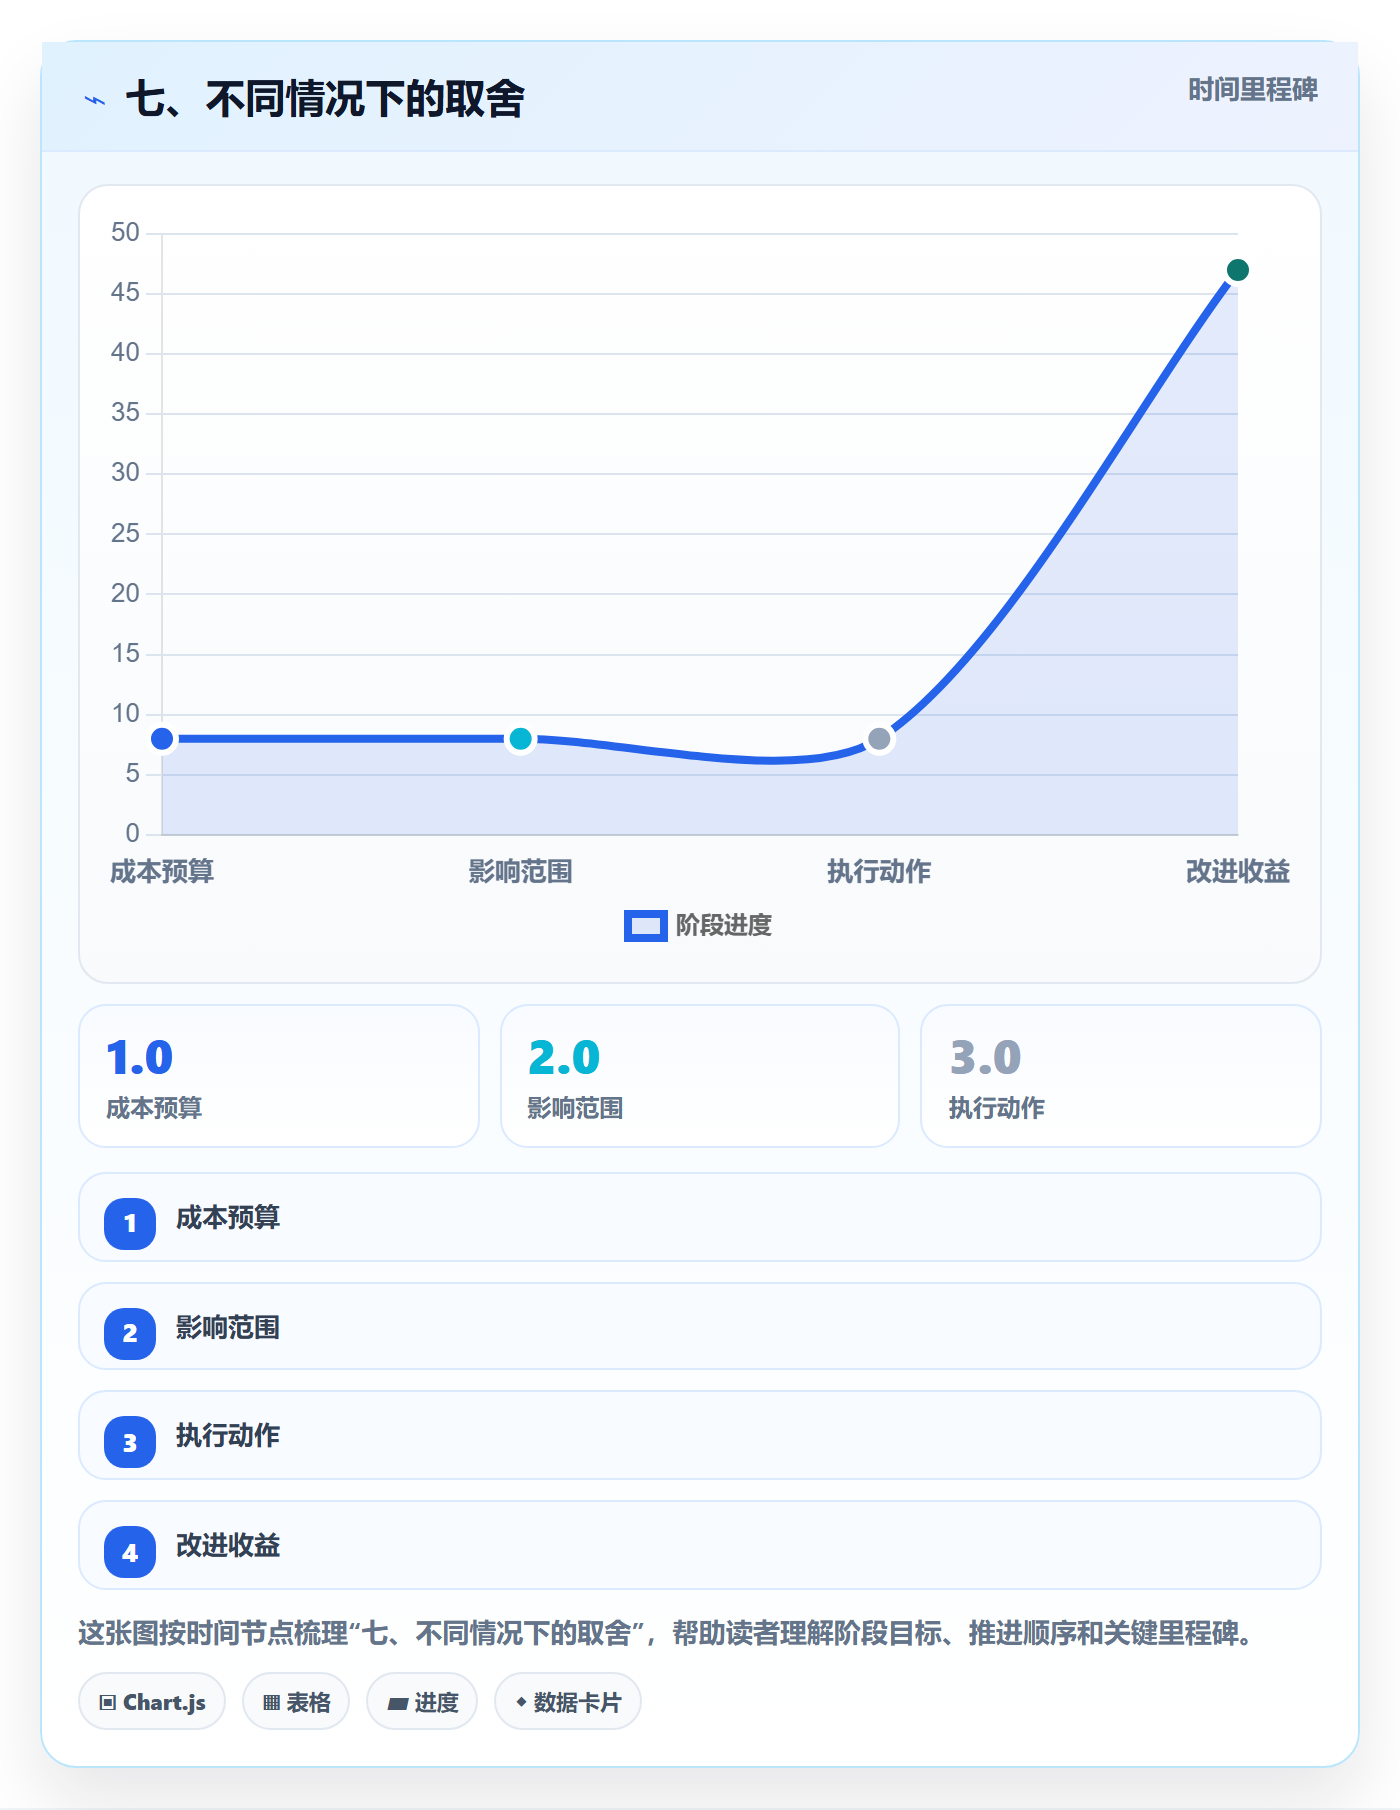Open the 2.0 影响范围 data card
The image size is (1400, 1810).
click(700, 1076)
